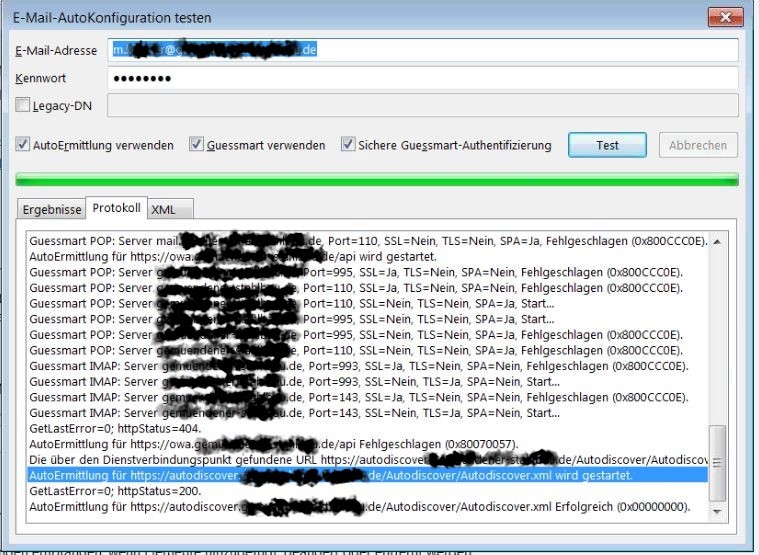This screenshot has height=555, width=759.
Task: Select the 'Die über den Dienstverbindungspunkt gefundene URL' line
Action: point(368,460)
